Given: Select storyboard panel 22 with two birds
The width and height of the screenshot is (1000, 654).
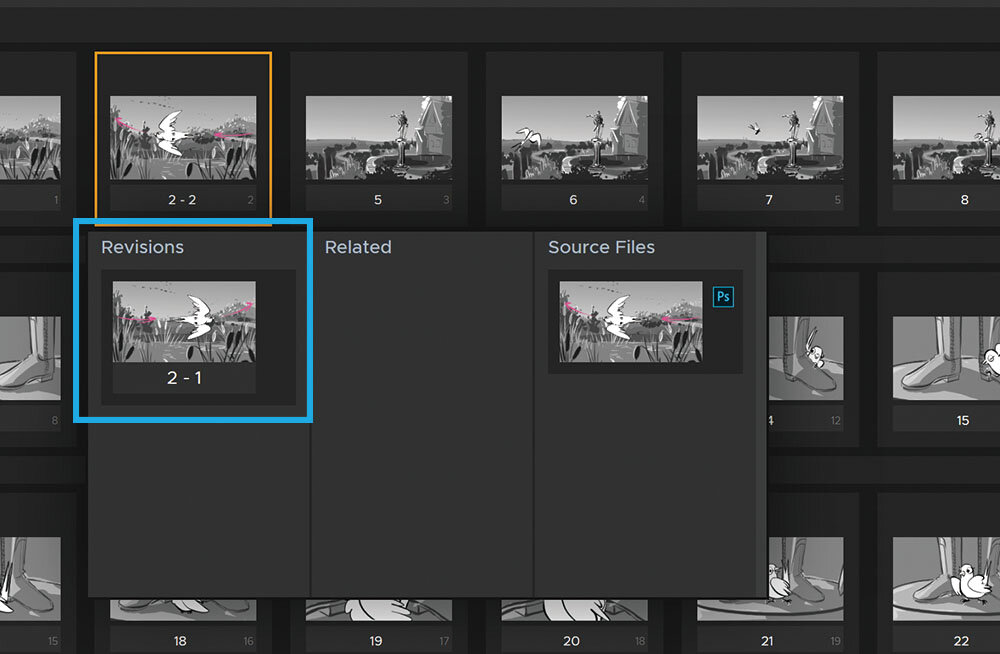Looking at the screenshot, I should coord(946,579).
